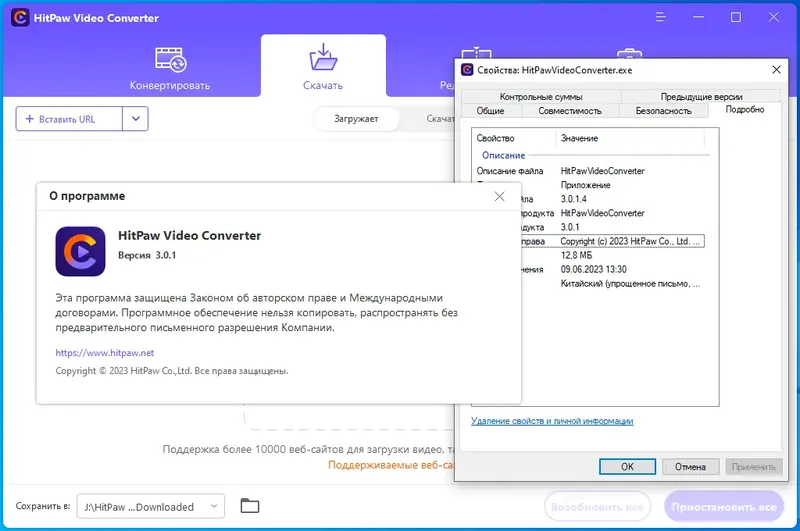Select the product version value 3.0.1

(x=569, y=227)
